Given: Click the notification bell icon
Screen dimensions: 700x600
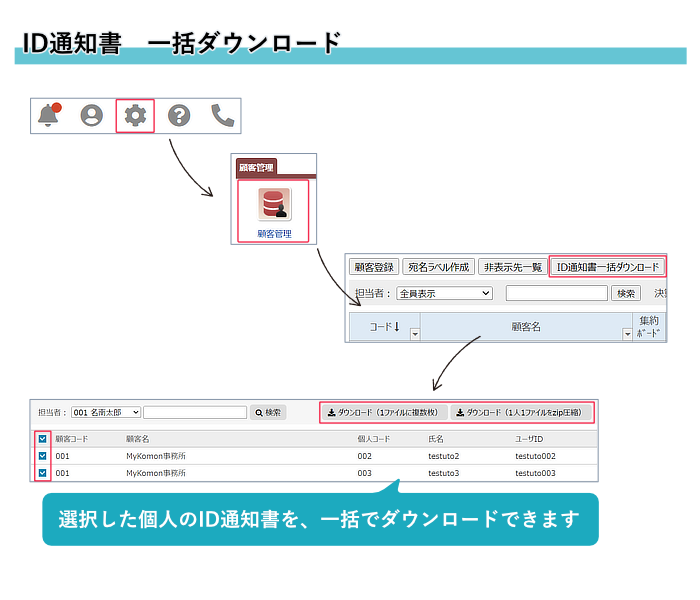Looking at the screenshot, I should [x=48, y=116].
